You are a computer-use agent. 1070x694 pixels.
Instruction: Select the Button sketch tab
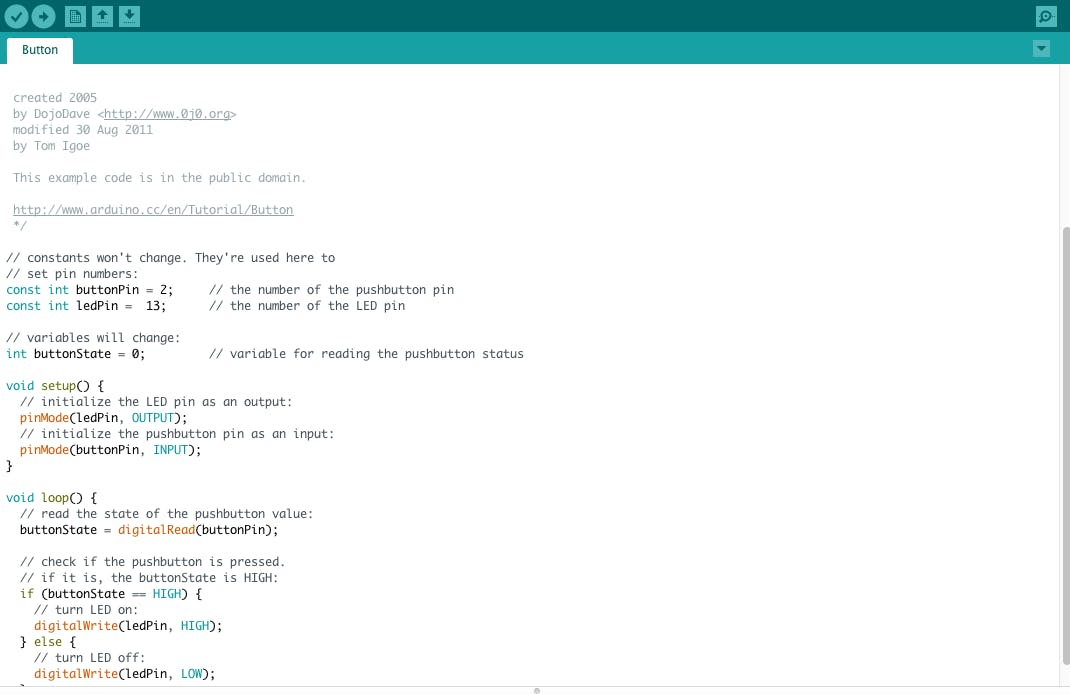click(x=39, y=49)
